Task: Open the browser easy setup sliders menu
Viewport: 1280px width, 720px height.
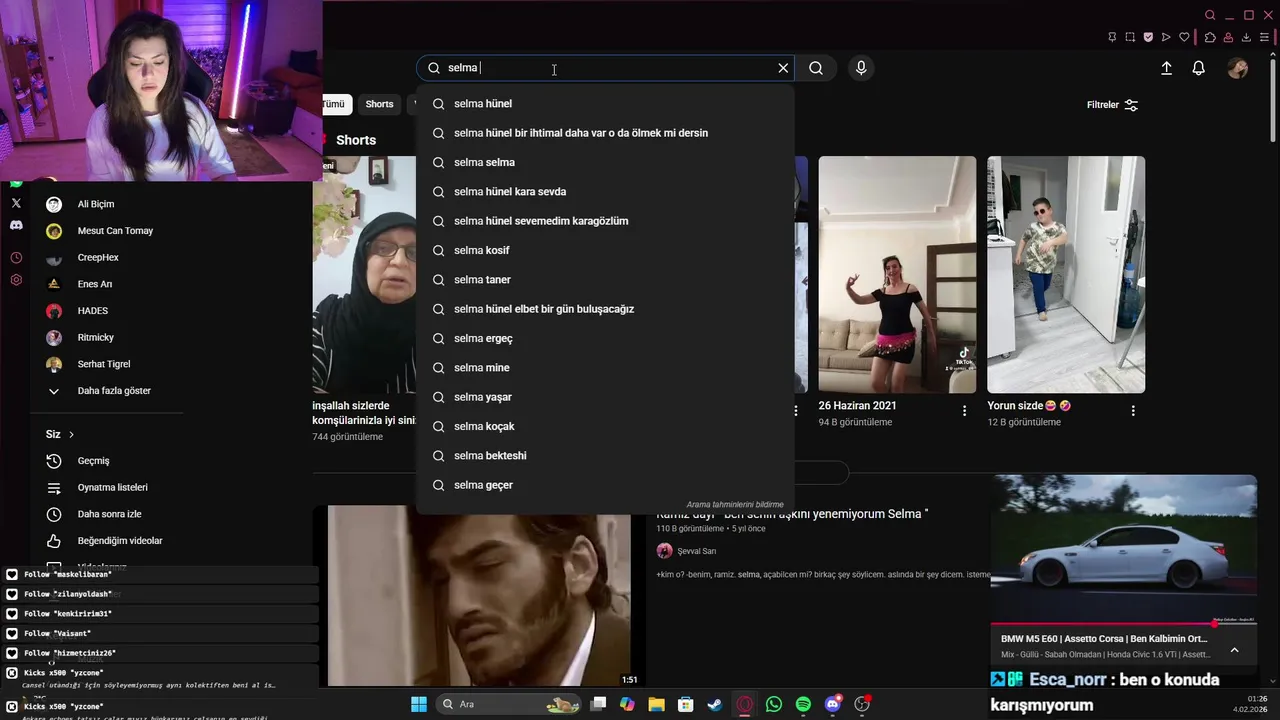Action: (x=1265, y=37)
